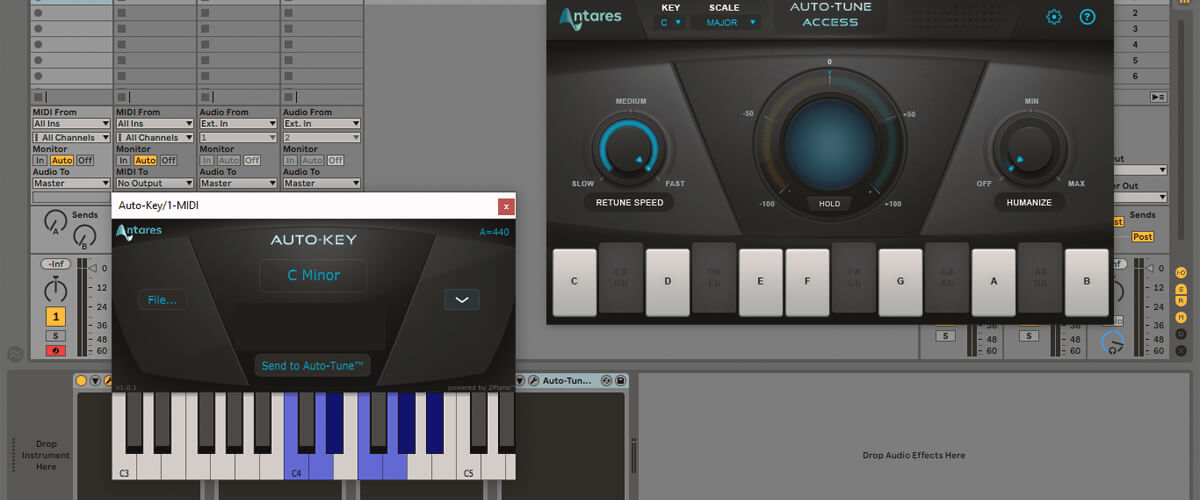The height and width of the screenshot is (500, 1200).
Task: Set second MIDI track monitor to Off
Action: coord(168,160)
